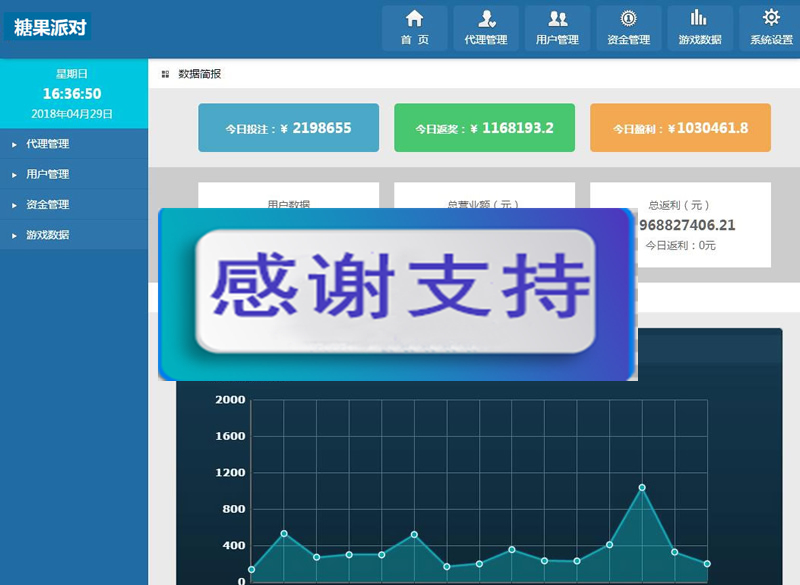
Task: Open the 系统设置 menu item
Action: [x=770, y=30]
